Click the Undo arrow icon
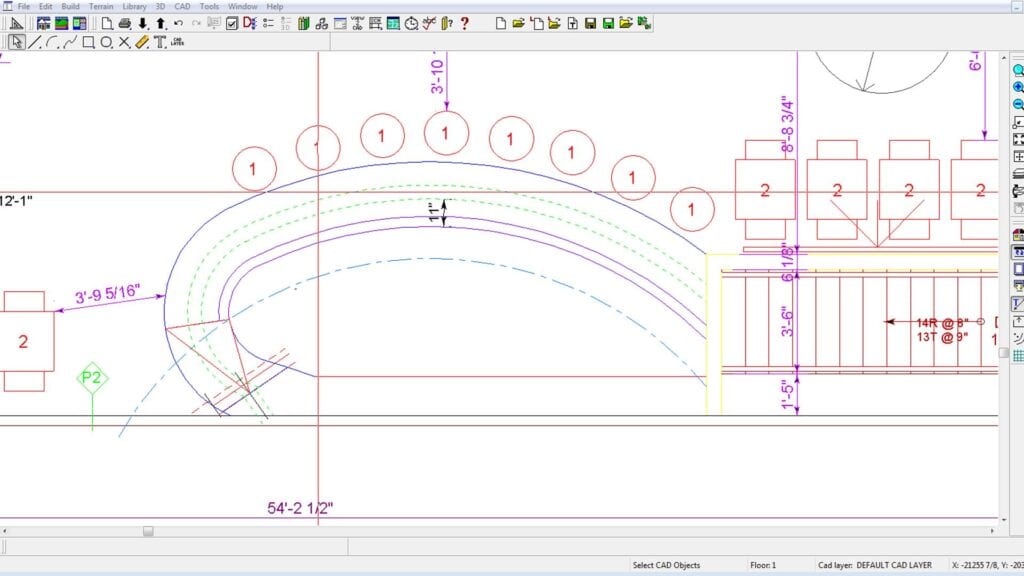This screenshot has height=576, width=1024. [x=178, y=24]
